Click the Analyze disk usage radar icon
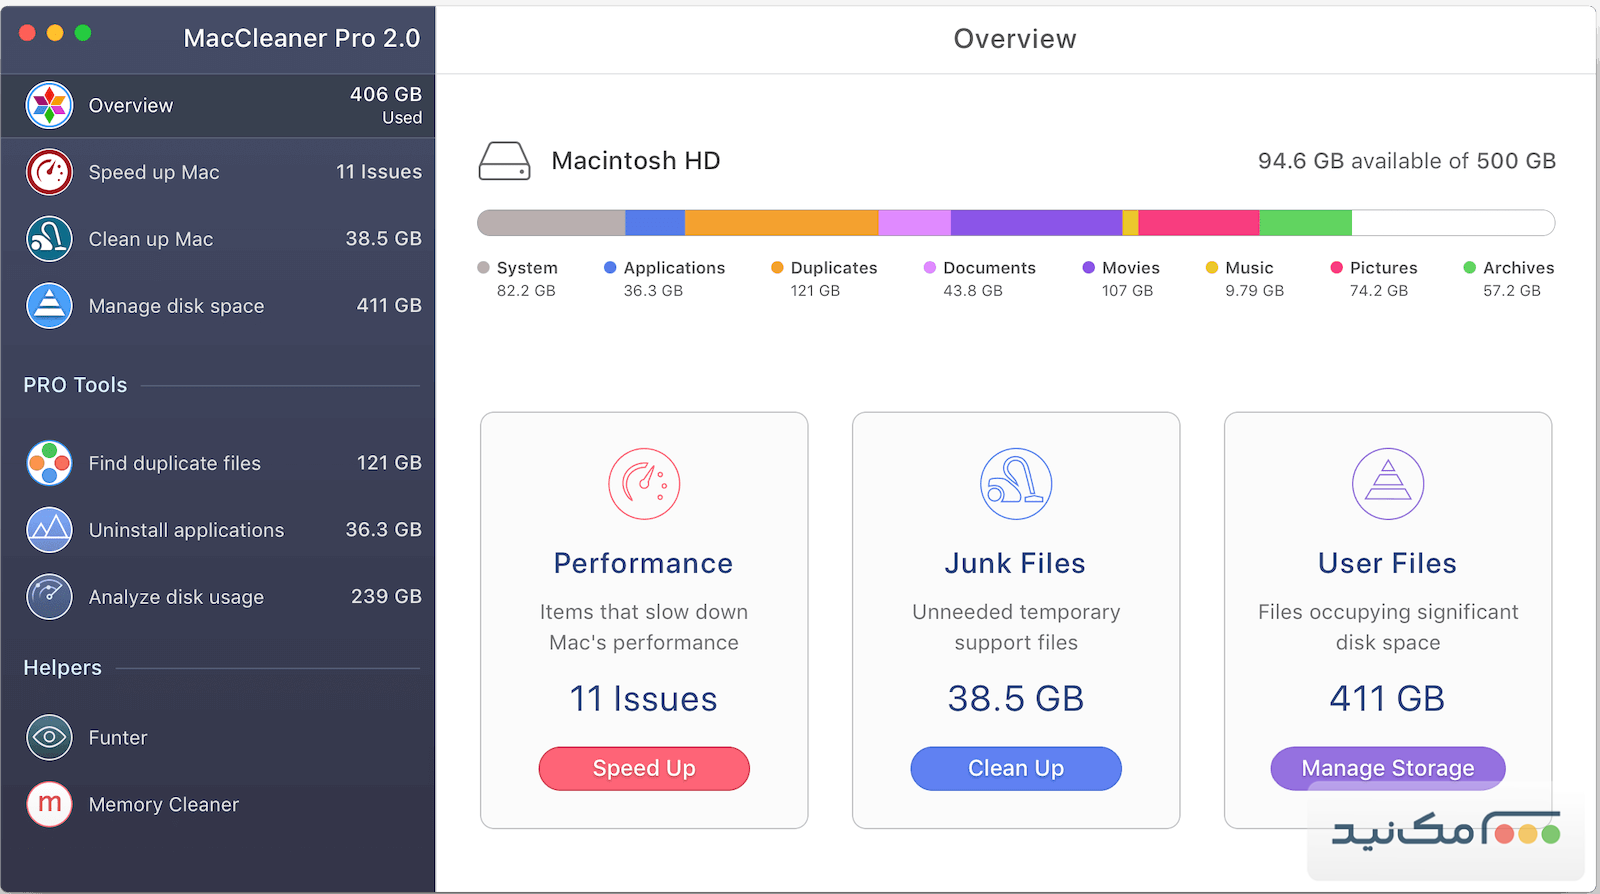1600x894 pixels. (x=49, y=597)
